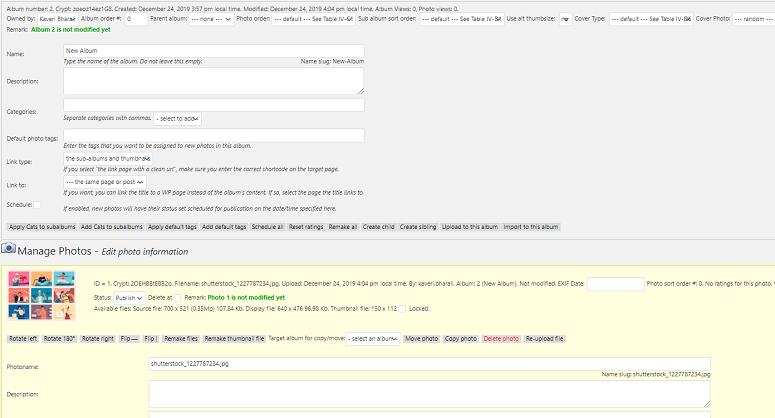Open the Sub album sort order dropdown
The width and height of the screenshot is (775, 418).
tap(462, 19)
